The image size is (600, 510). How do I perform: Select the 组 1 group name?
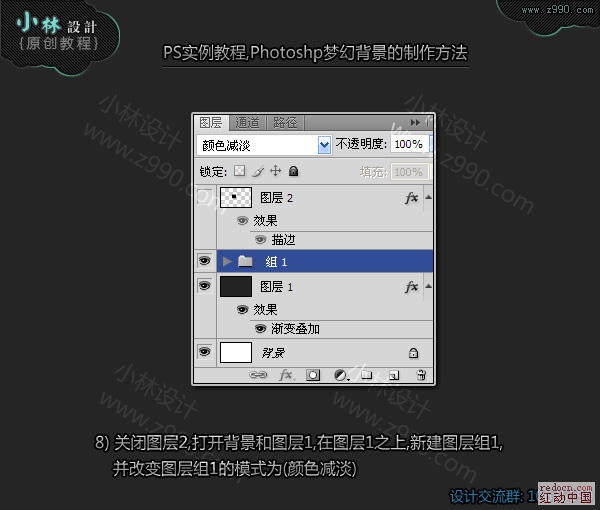tap(276, 262)
